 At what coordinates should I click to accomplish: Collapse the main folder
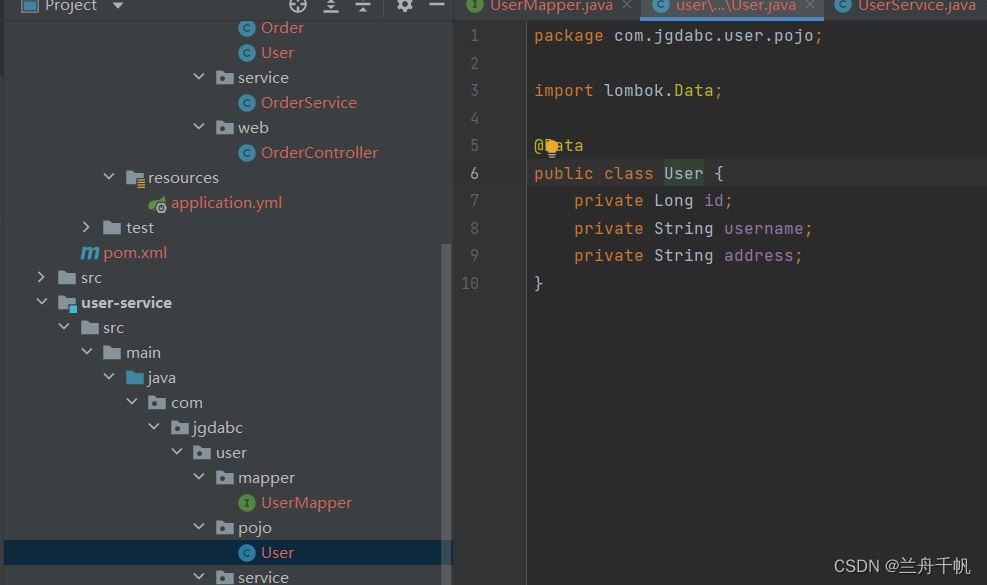pos(87,352)
